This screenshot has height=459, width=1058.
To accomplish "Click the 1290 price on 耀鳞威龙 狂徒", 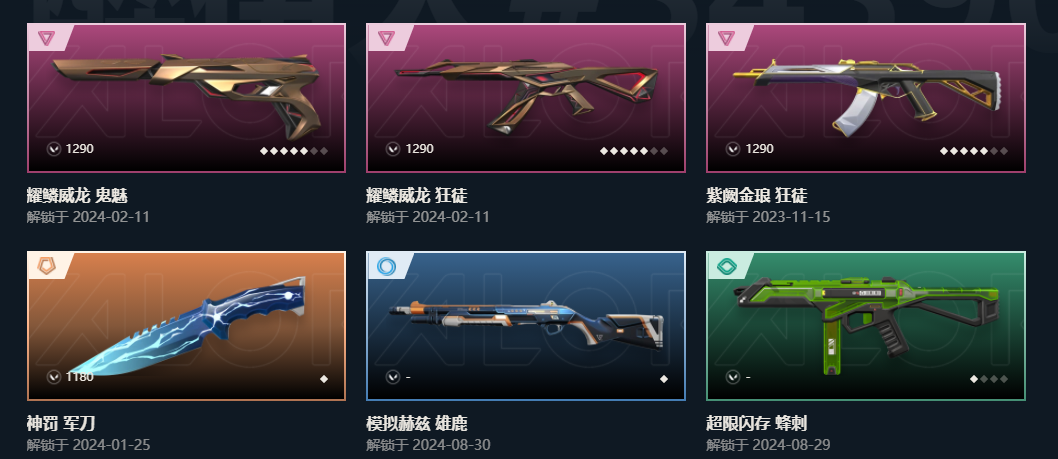I will pyautogui.click(x=420, y=148).
